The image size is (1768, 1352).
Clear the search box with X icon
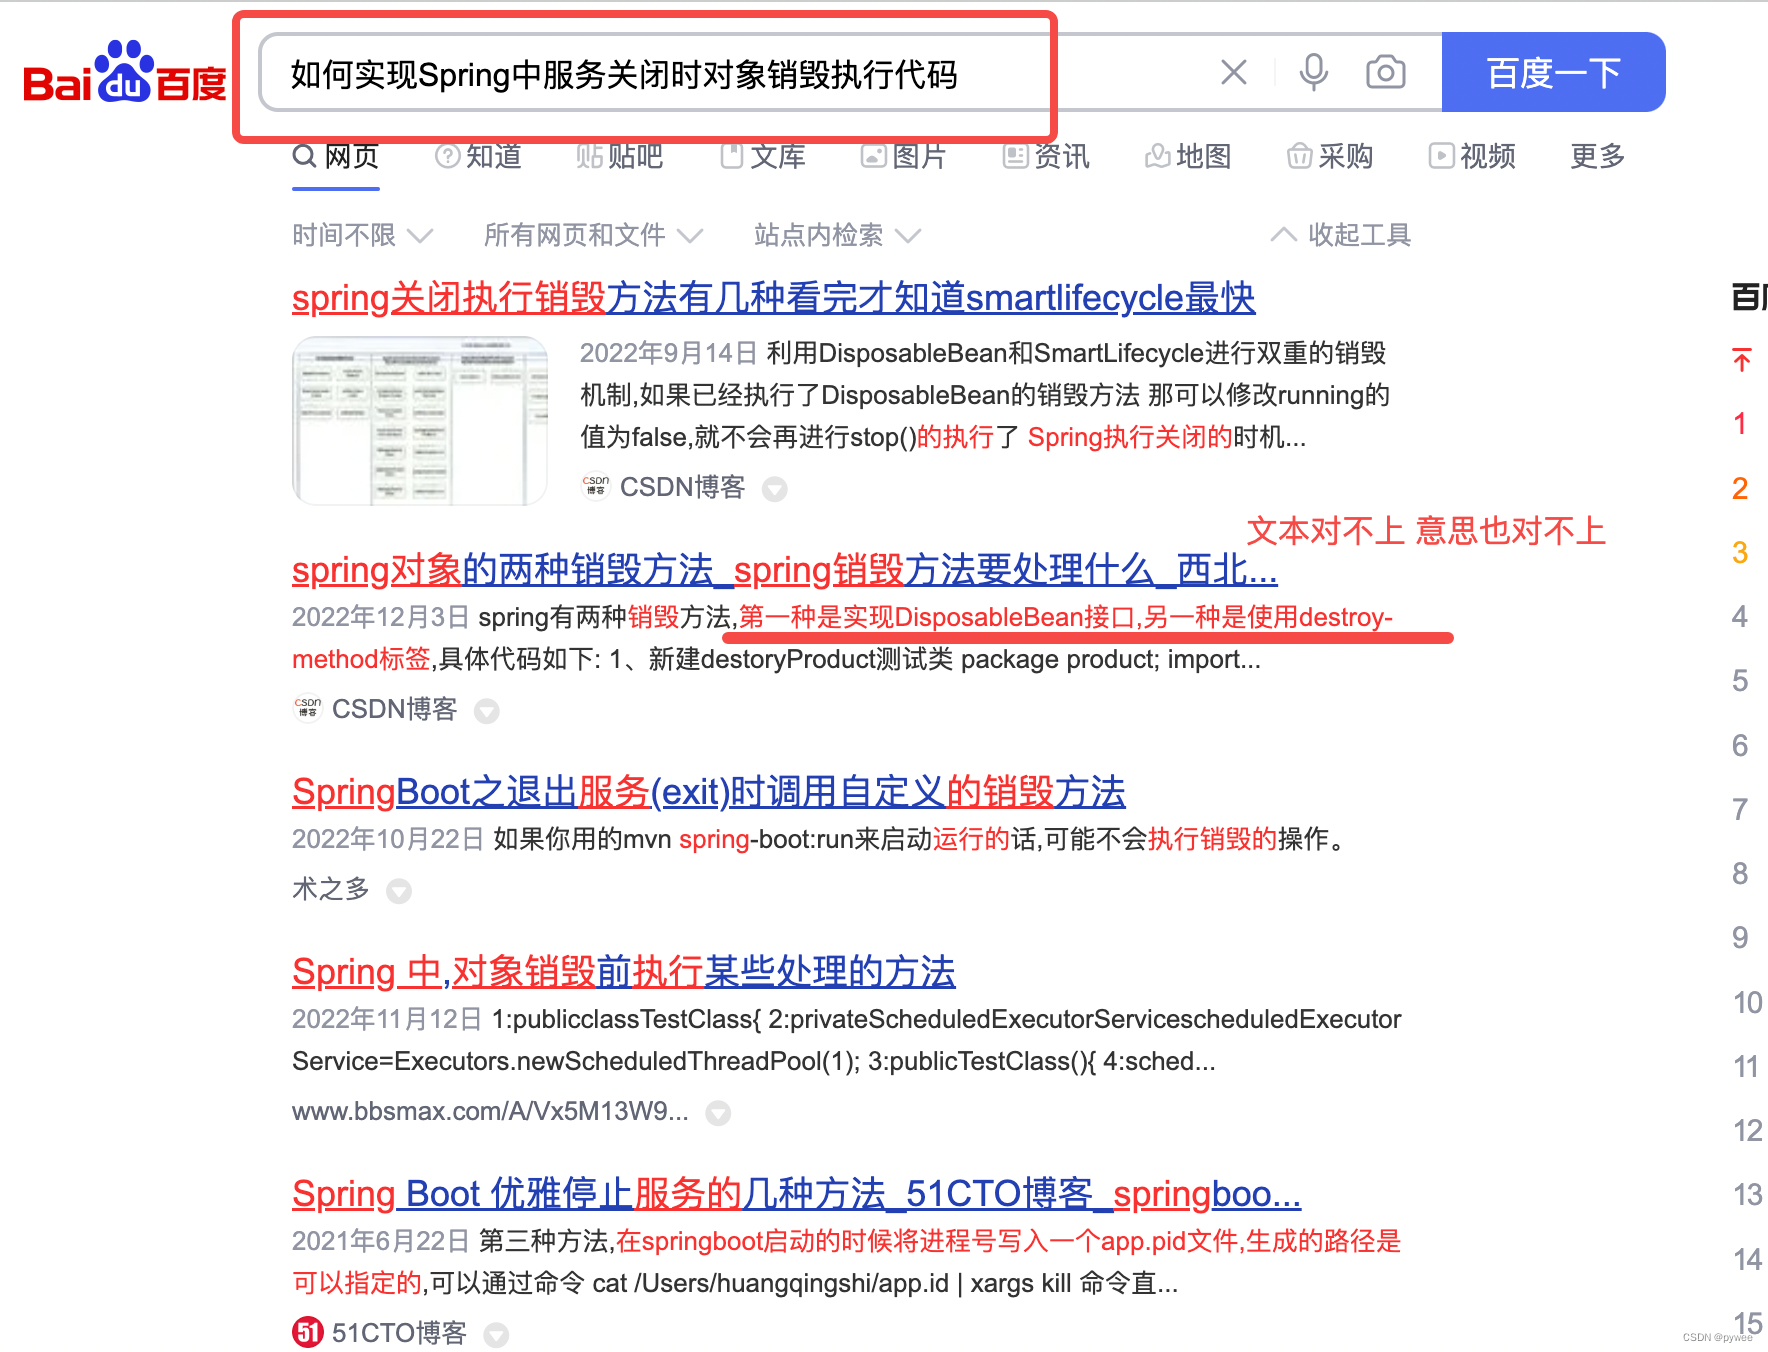click(1234, 72)
